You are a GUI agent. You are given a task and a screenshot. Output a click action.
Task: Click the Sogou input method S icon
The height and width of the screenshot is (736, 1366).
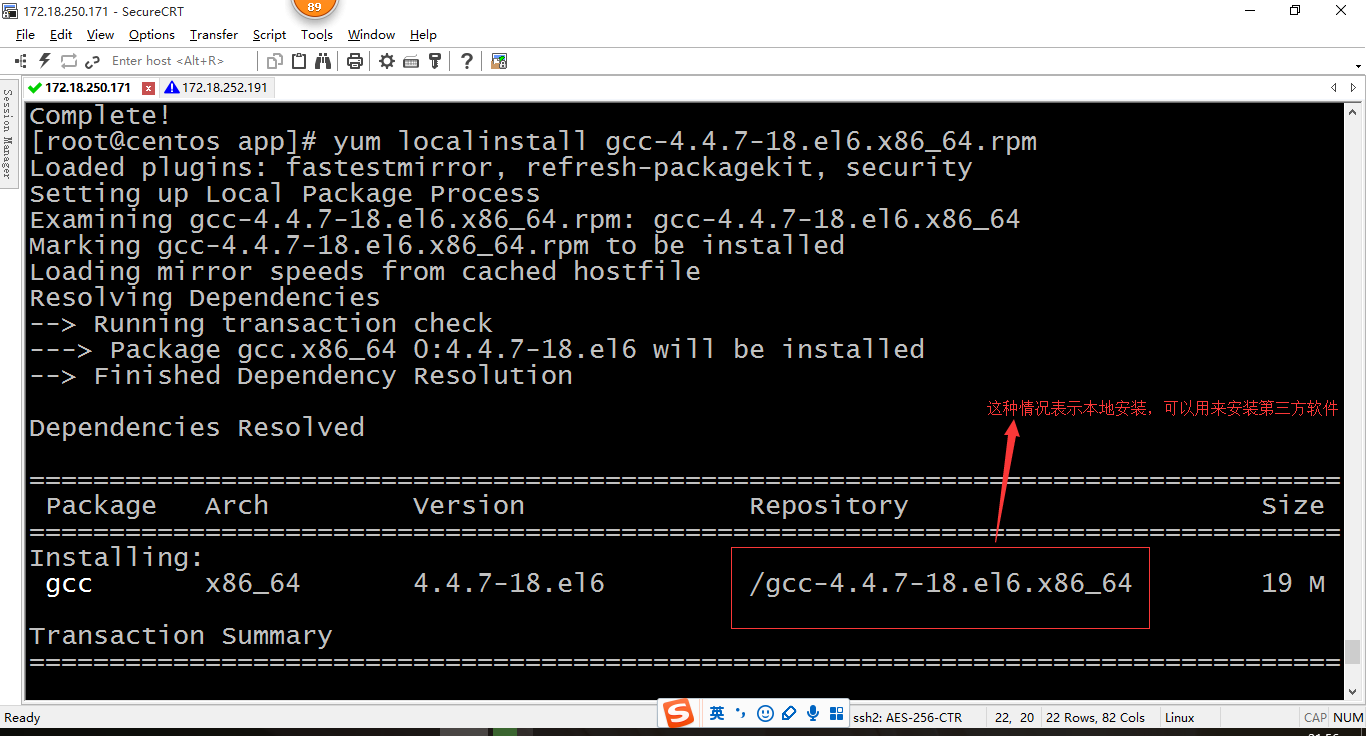click(679, 714)
